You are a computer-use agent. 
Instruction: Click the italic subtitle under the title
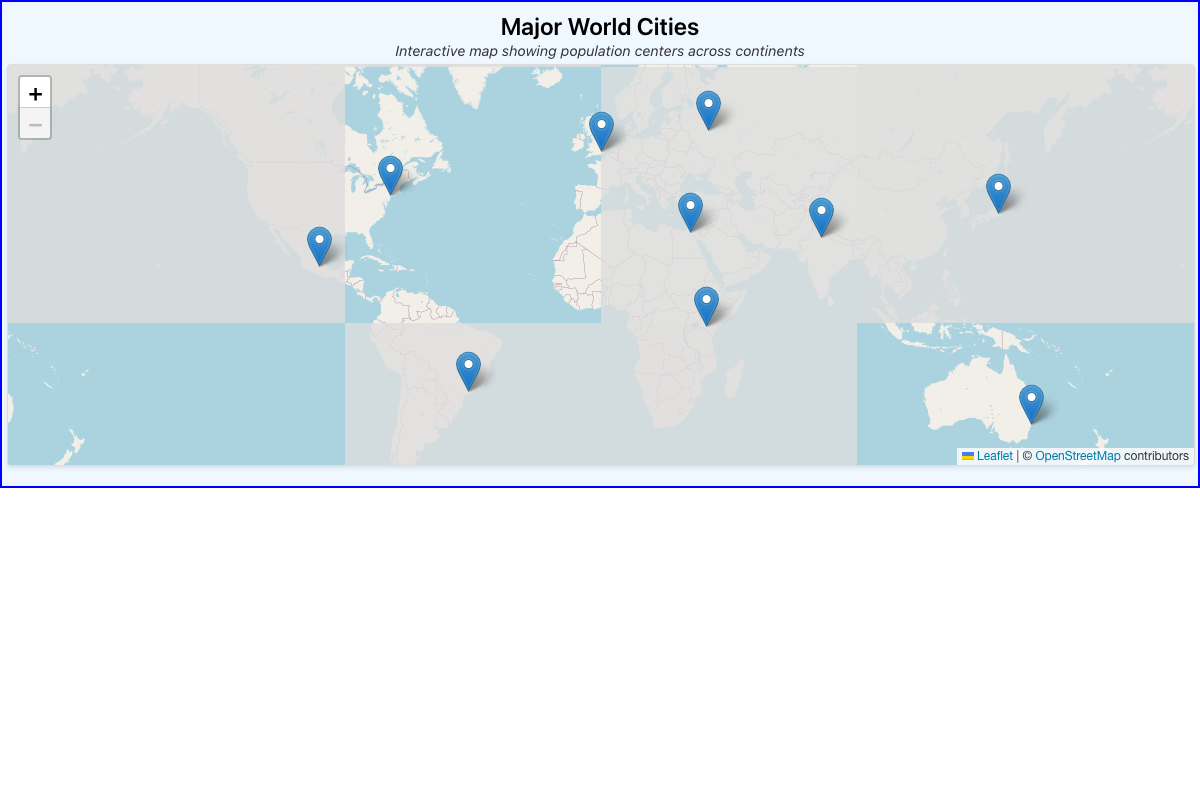pyautogui.click(x=599, y=51)
